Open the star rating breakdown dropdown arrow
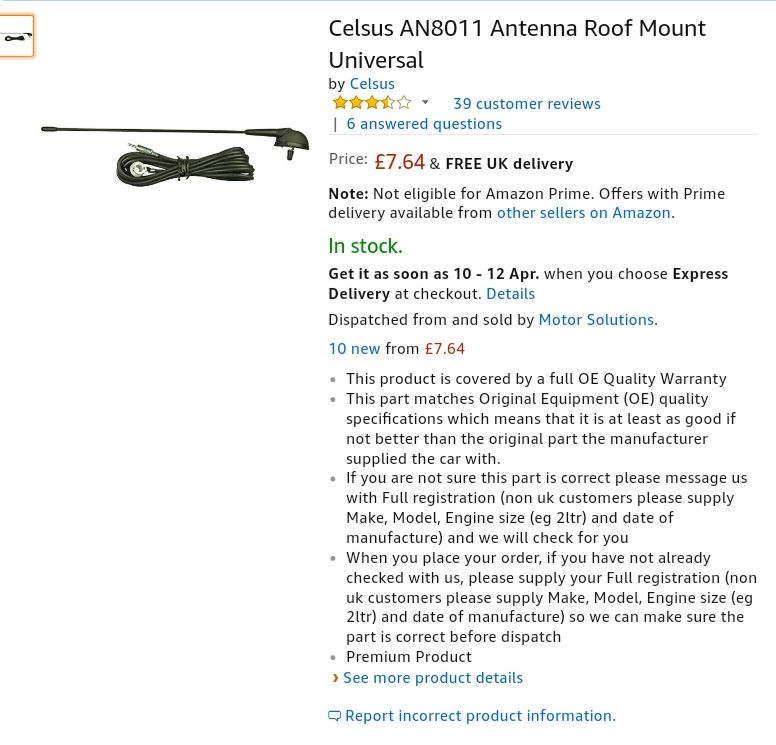 point(425,102)
